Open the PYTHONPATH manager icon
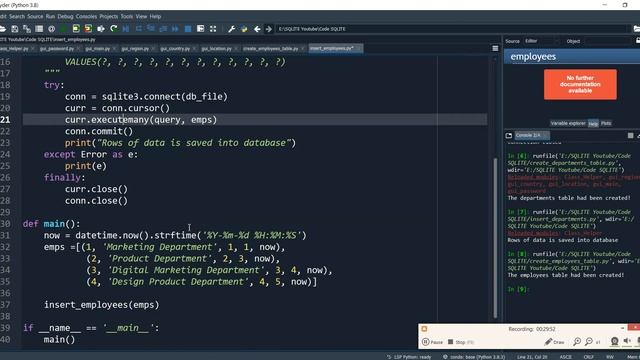The width and height of the screenshot is (640, 360). 244,29
